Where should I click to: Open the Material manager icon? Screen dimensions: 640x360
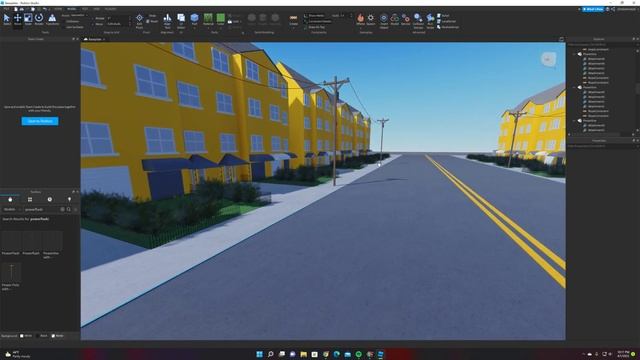point(208,18)
